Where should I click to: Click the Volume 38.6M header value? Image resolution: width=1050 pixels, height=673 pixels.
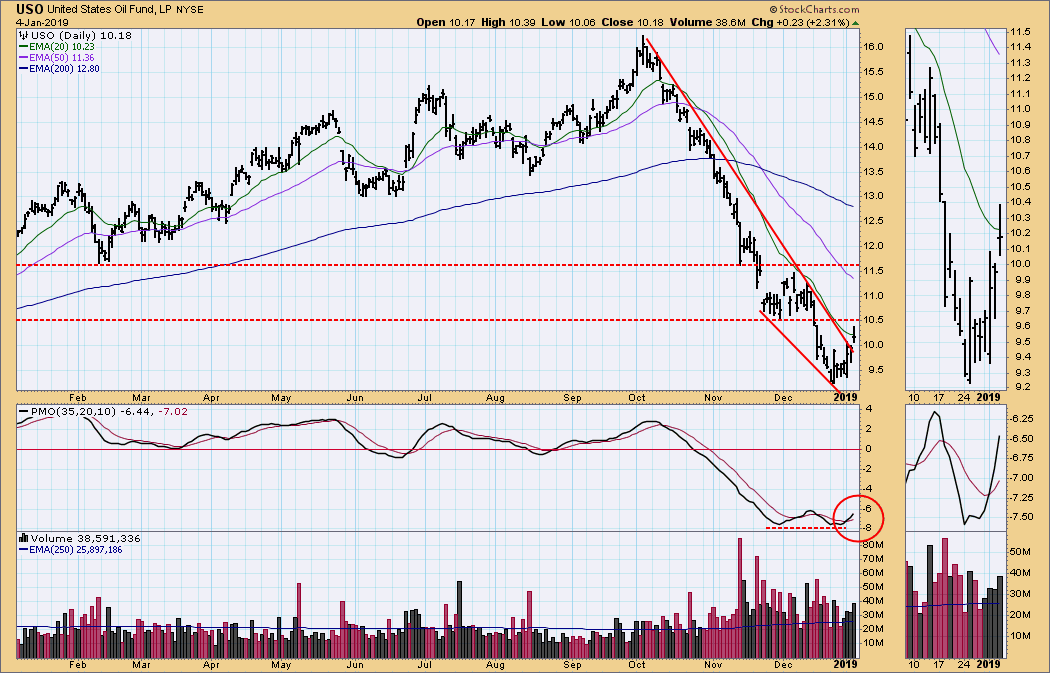[x=706, y=22]
